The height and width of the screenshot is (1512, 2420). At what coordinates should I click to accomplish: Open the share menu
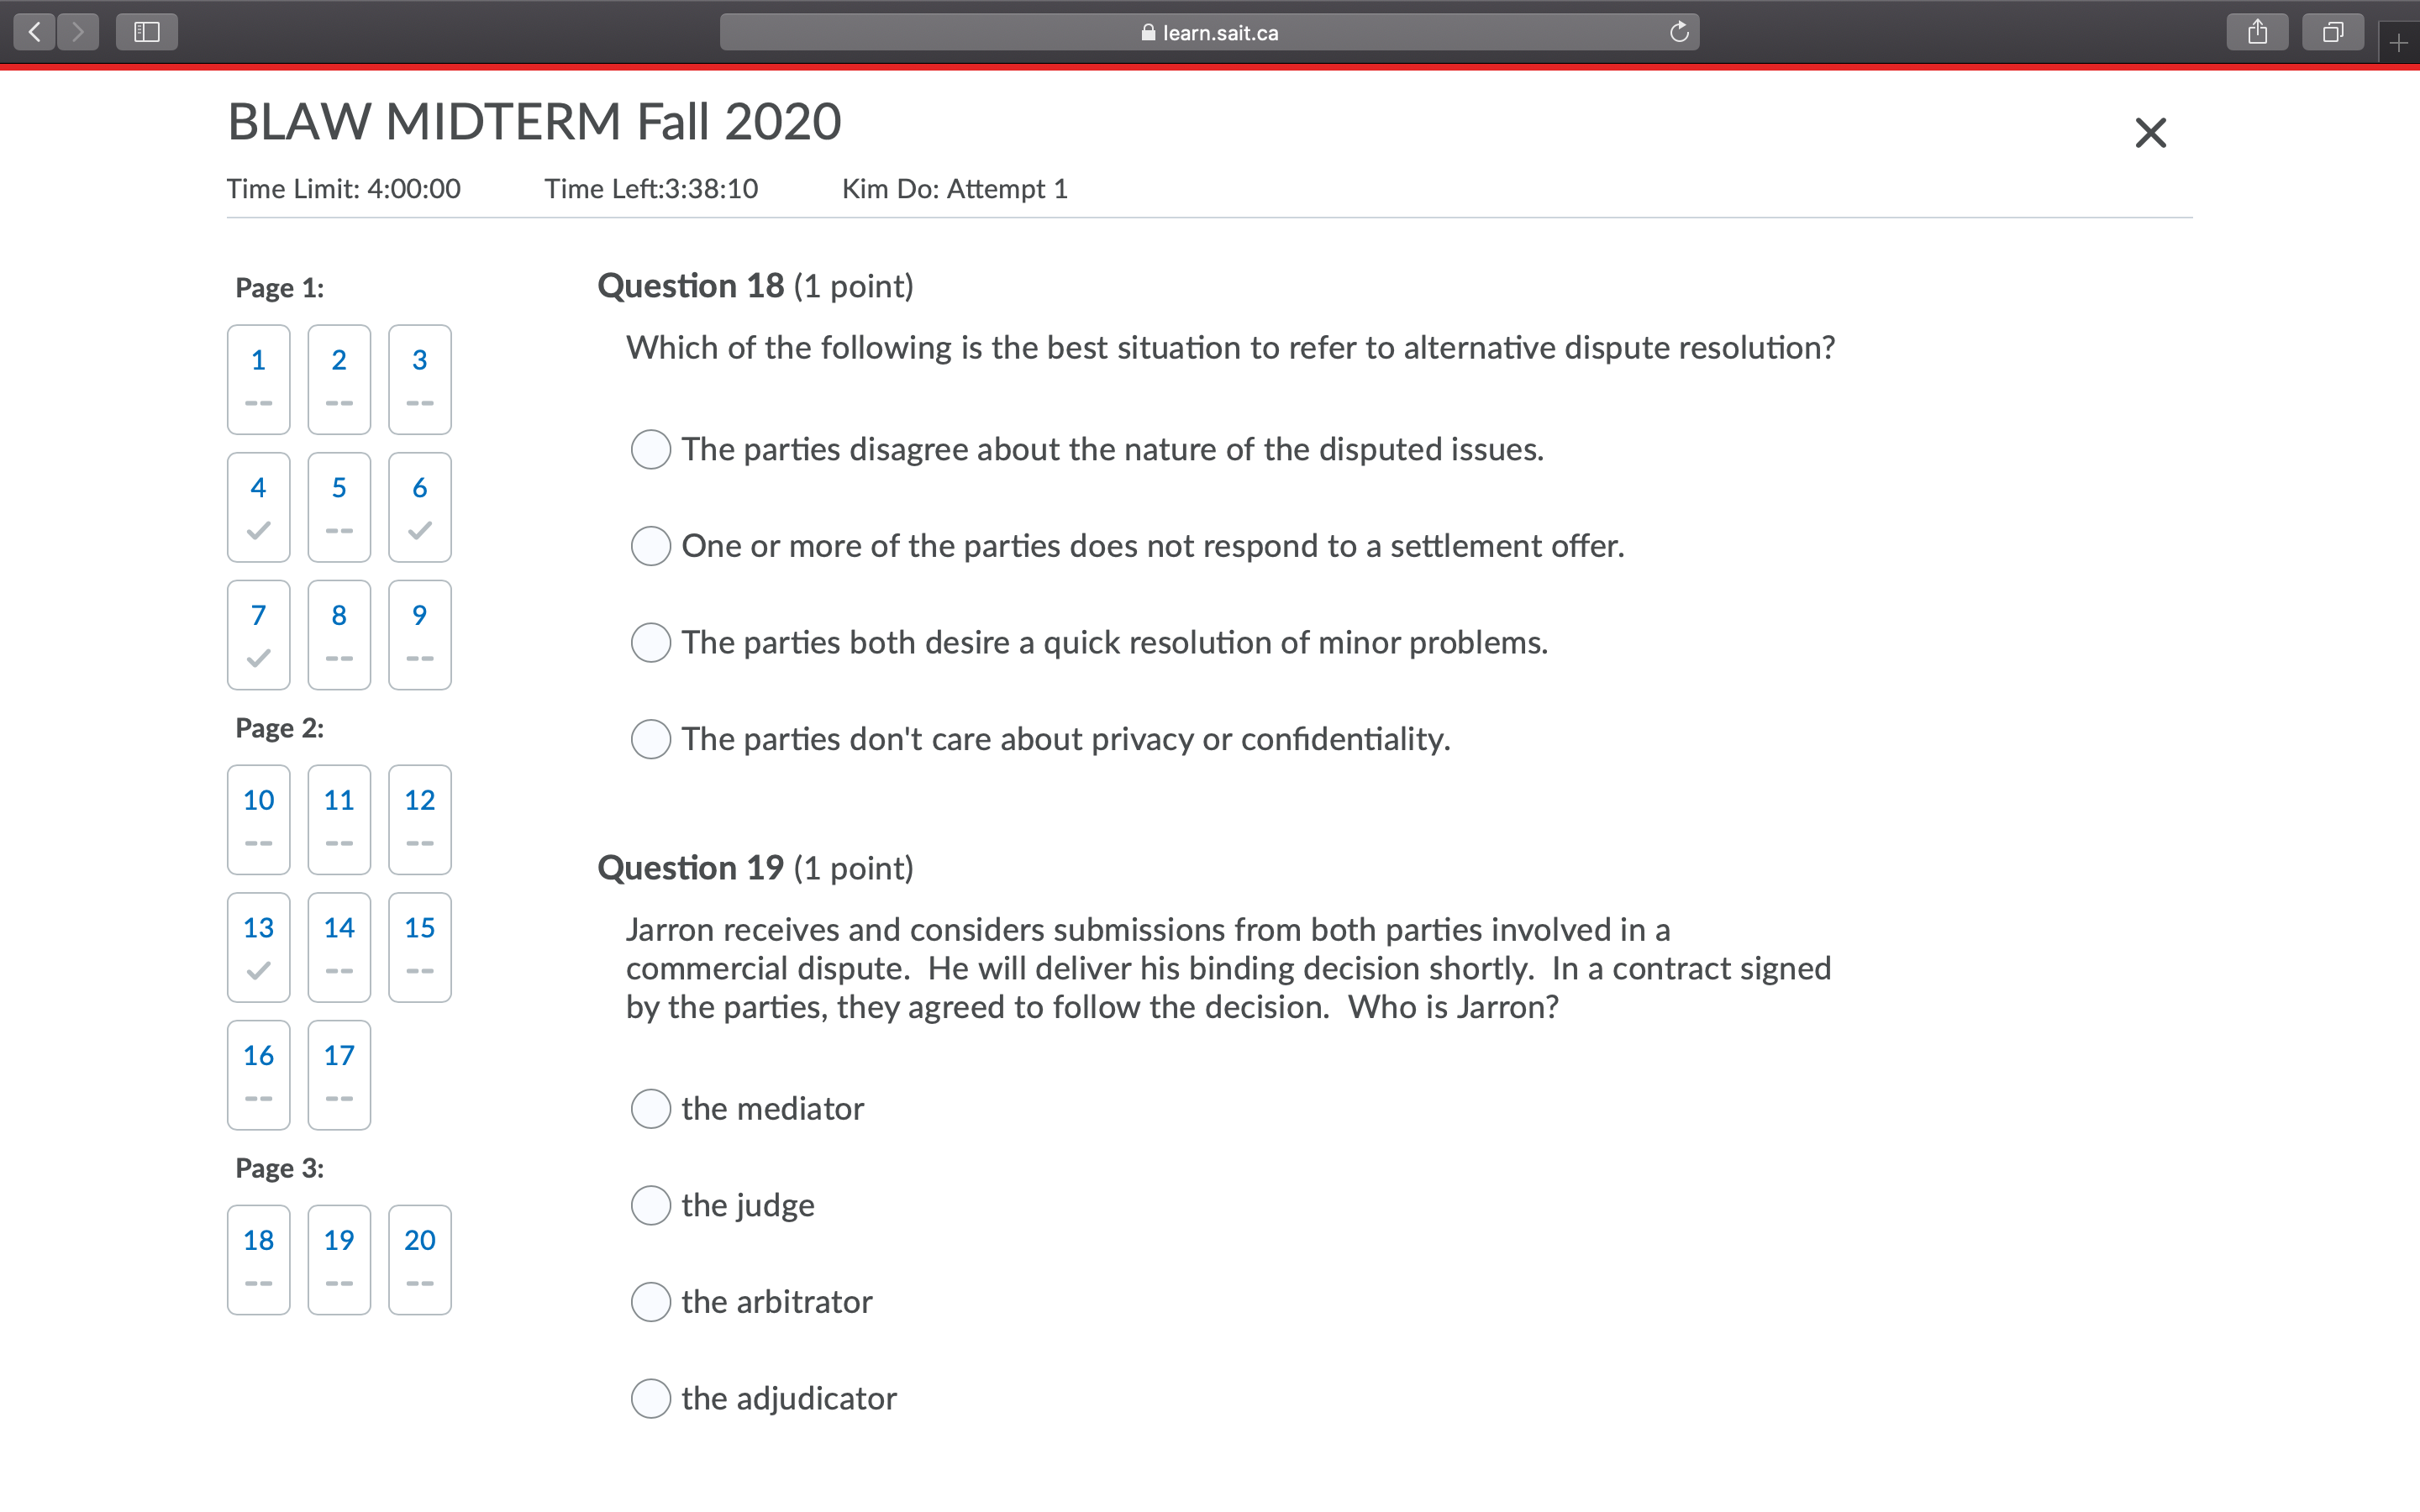(x=2257, y=31)
